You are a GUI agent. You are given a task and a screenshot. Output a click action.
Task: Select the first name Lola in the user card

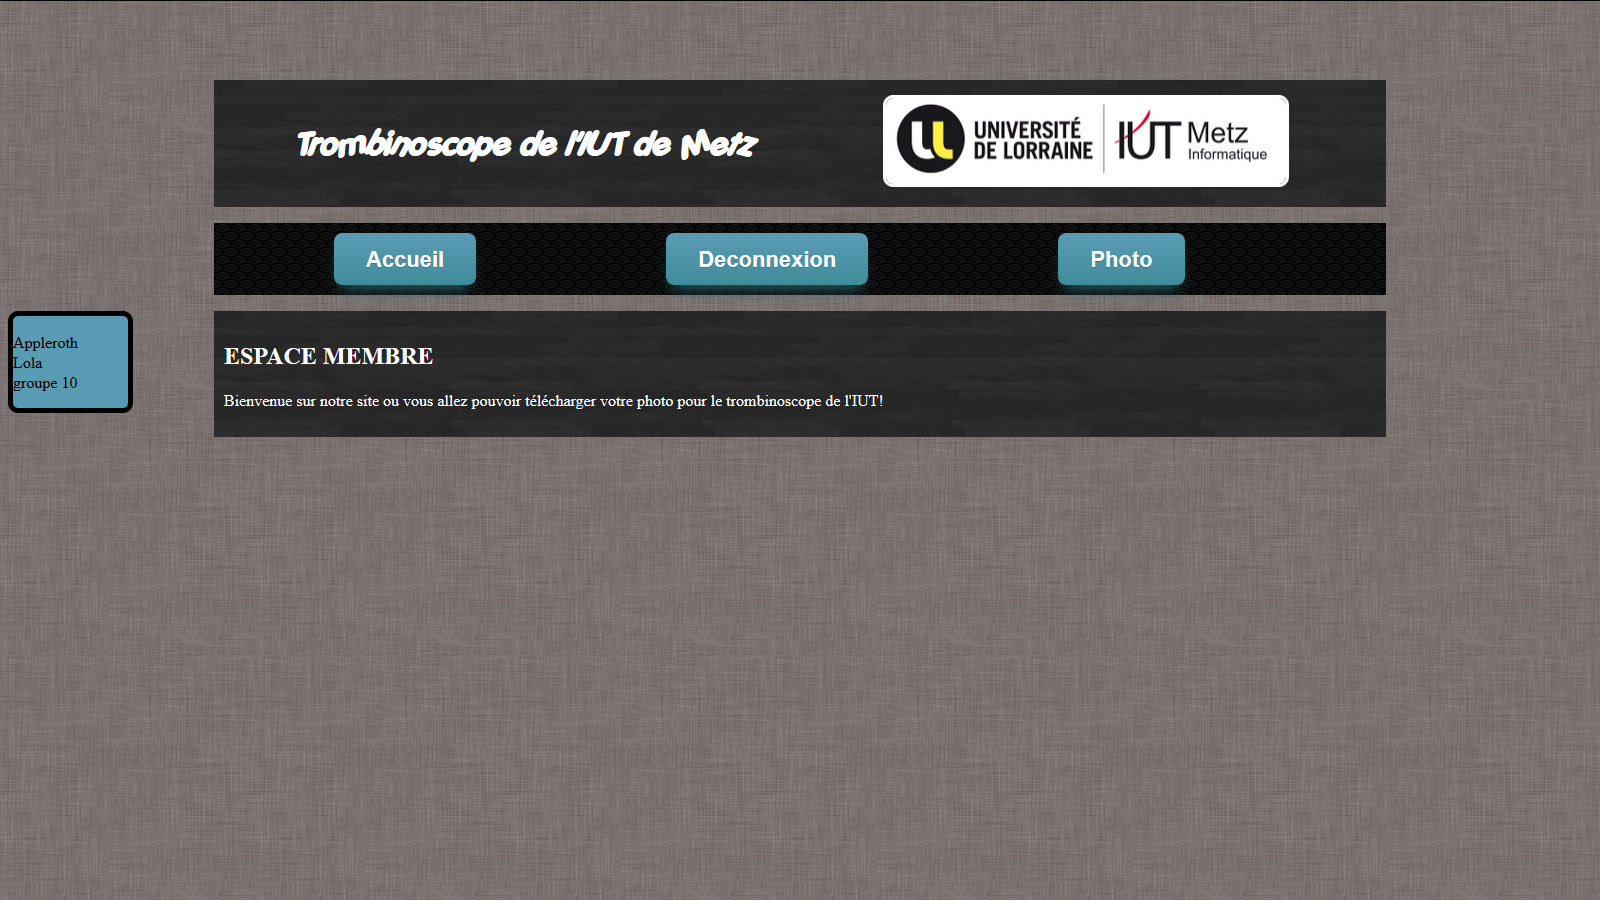click(28, 363)
